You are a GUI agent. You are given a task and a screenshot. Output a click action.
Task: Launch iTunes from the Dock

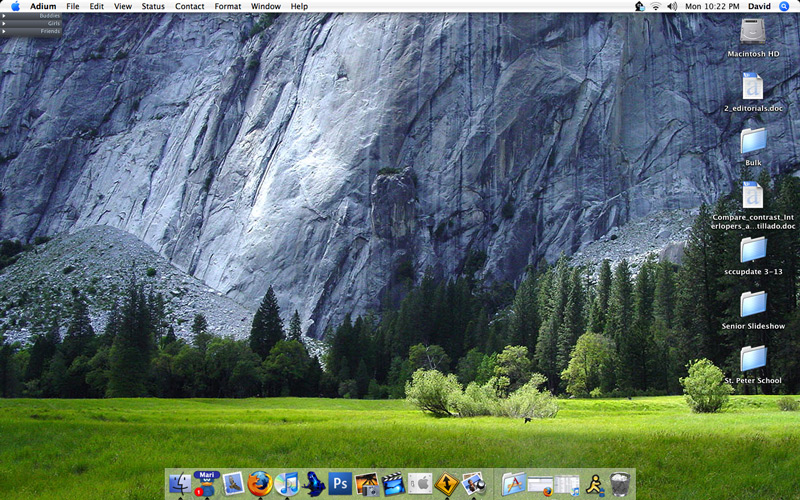(x=287, y=483)
